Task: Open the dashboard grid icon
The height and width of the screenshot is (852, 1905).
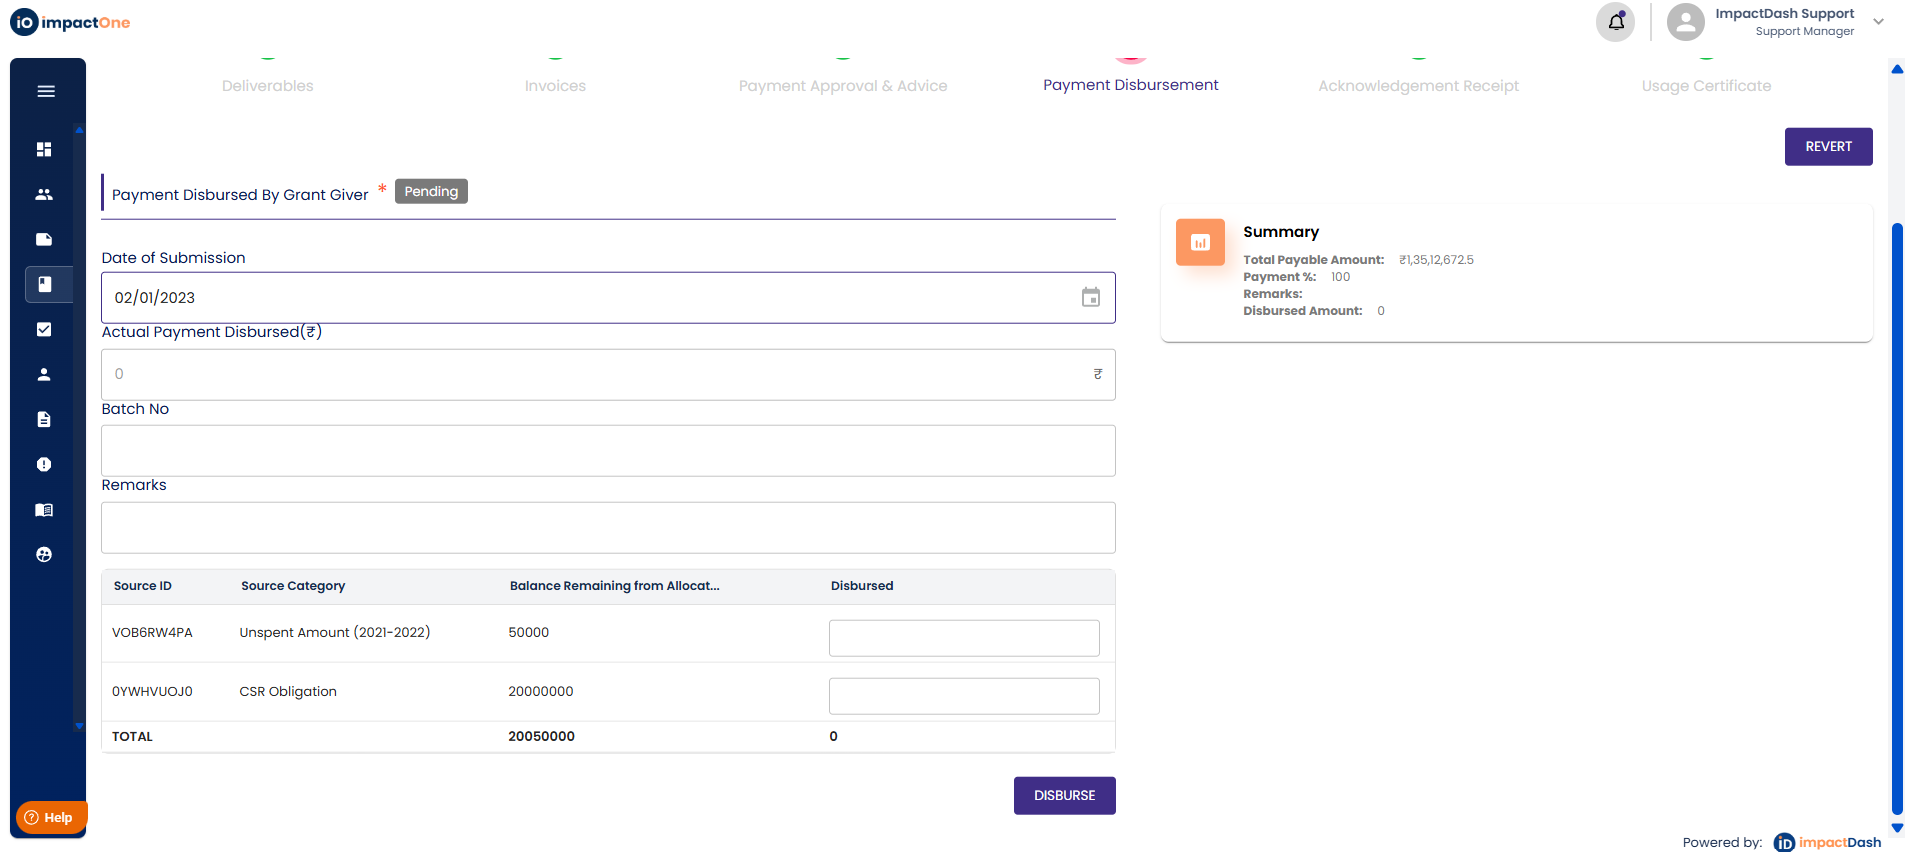Action: [x=44, y=149]
